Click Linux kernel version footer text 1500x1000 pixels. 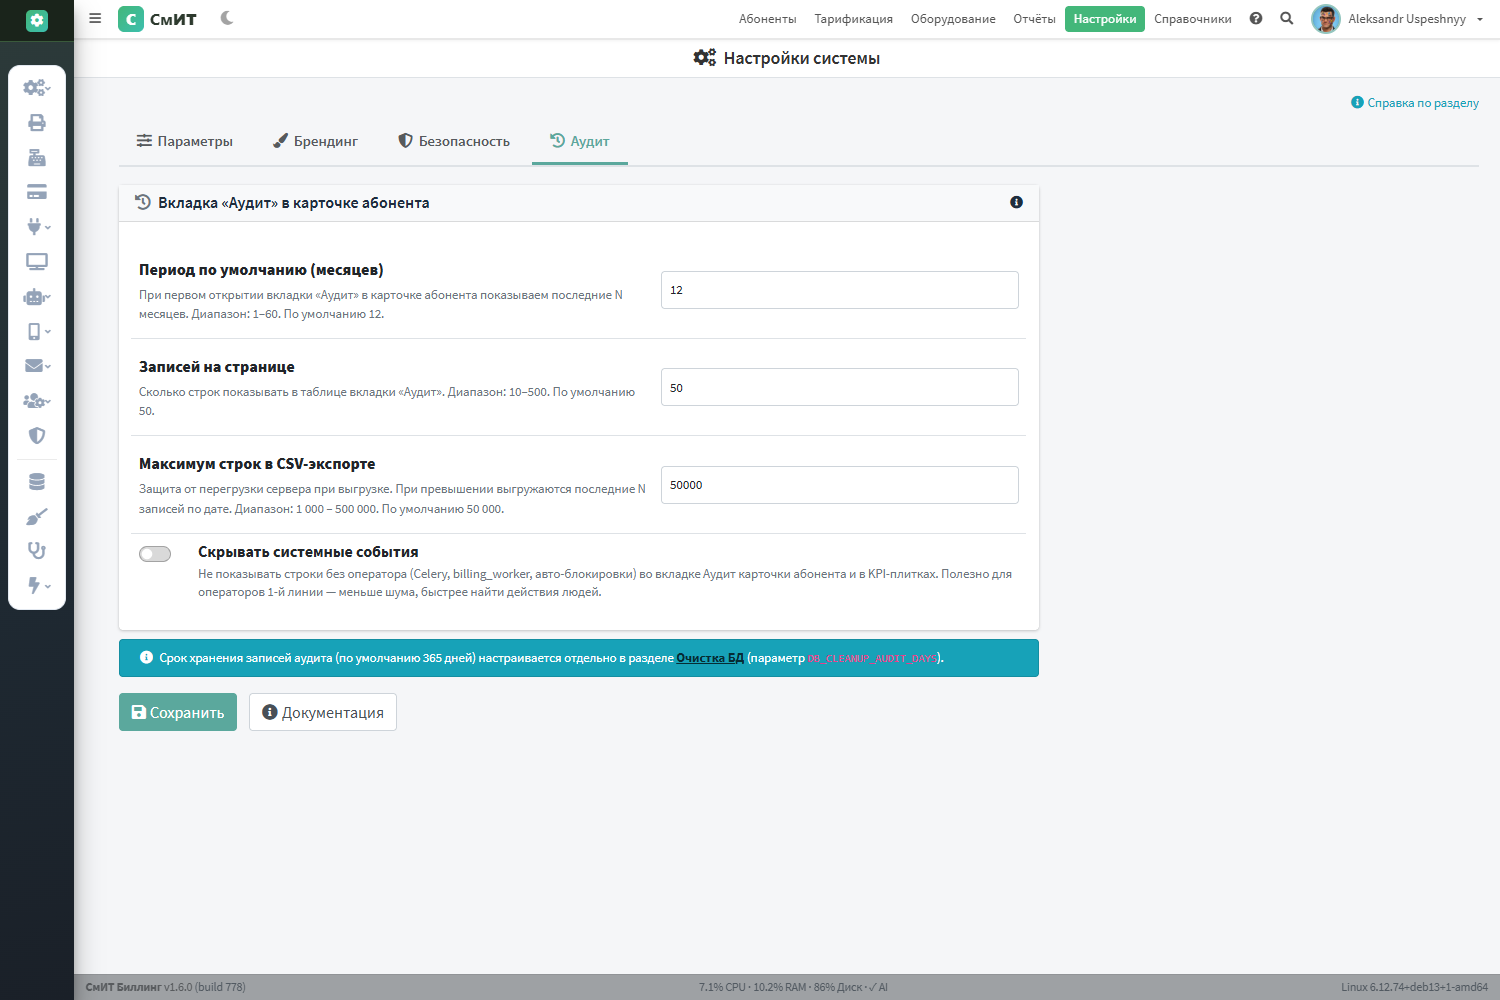pyautogui.click(x=1414, y=987)
